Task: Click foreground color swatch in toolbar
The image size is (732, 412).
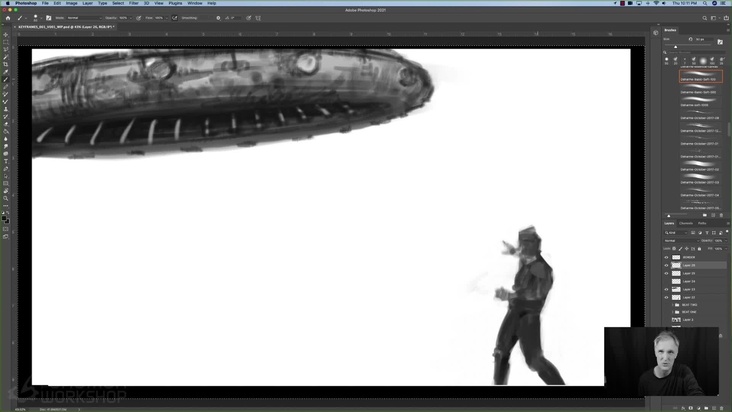Action: click(4, 218)
